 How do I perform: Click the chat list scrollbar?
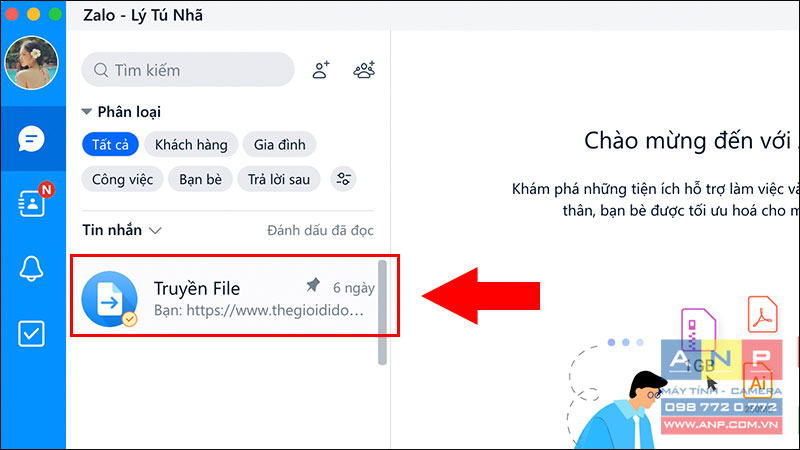(x=382, y=312)
